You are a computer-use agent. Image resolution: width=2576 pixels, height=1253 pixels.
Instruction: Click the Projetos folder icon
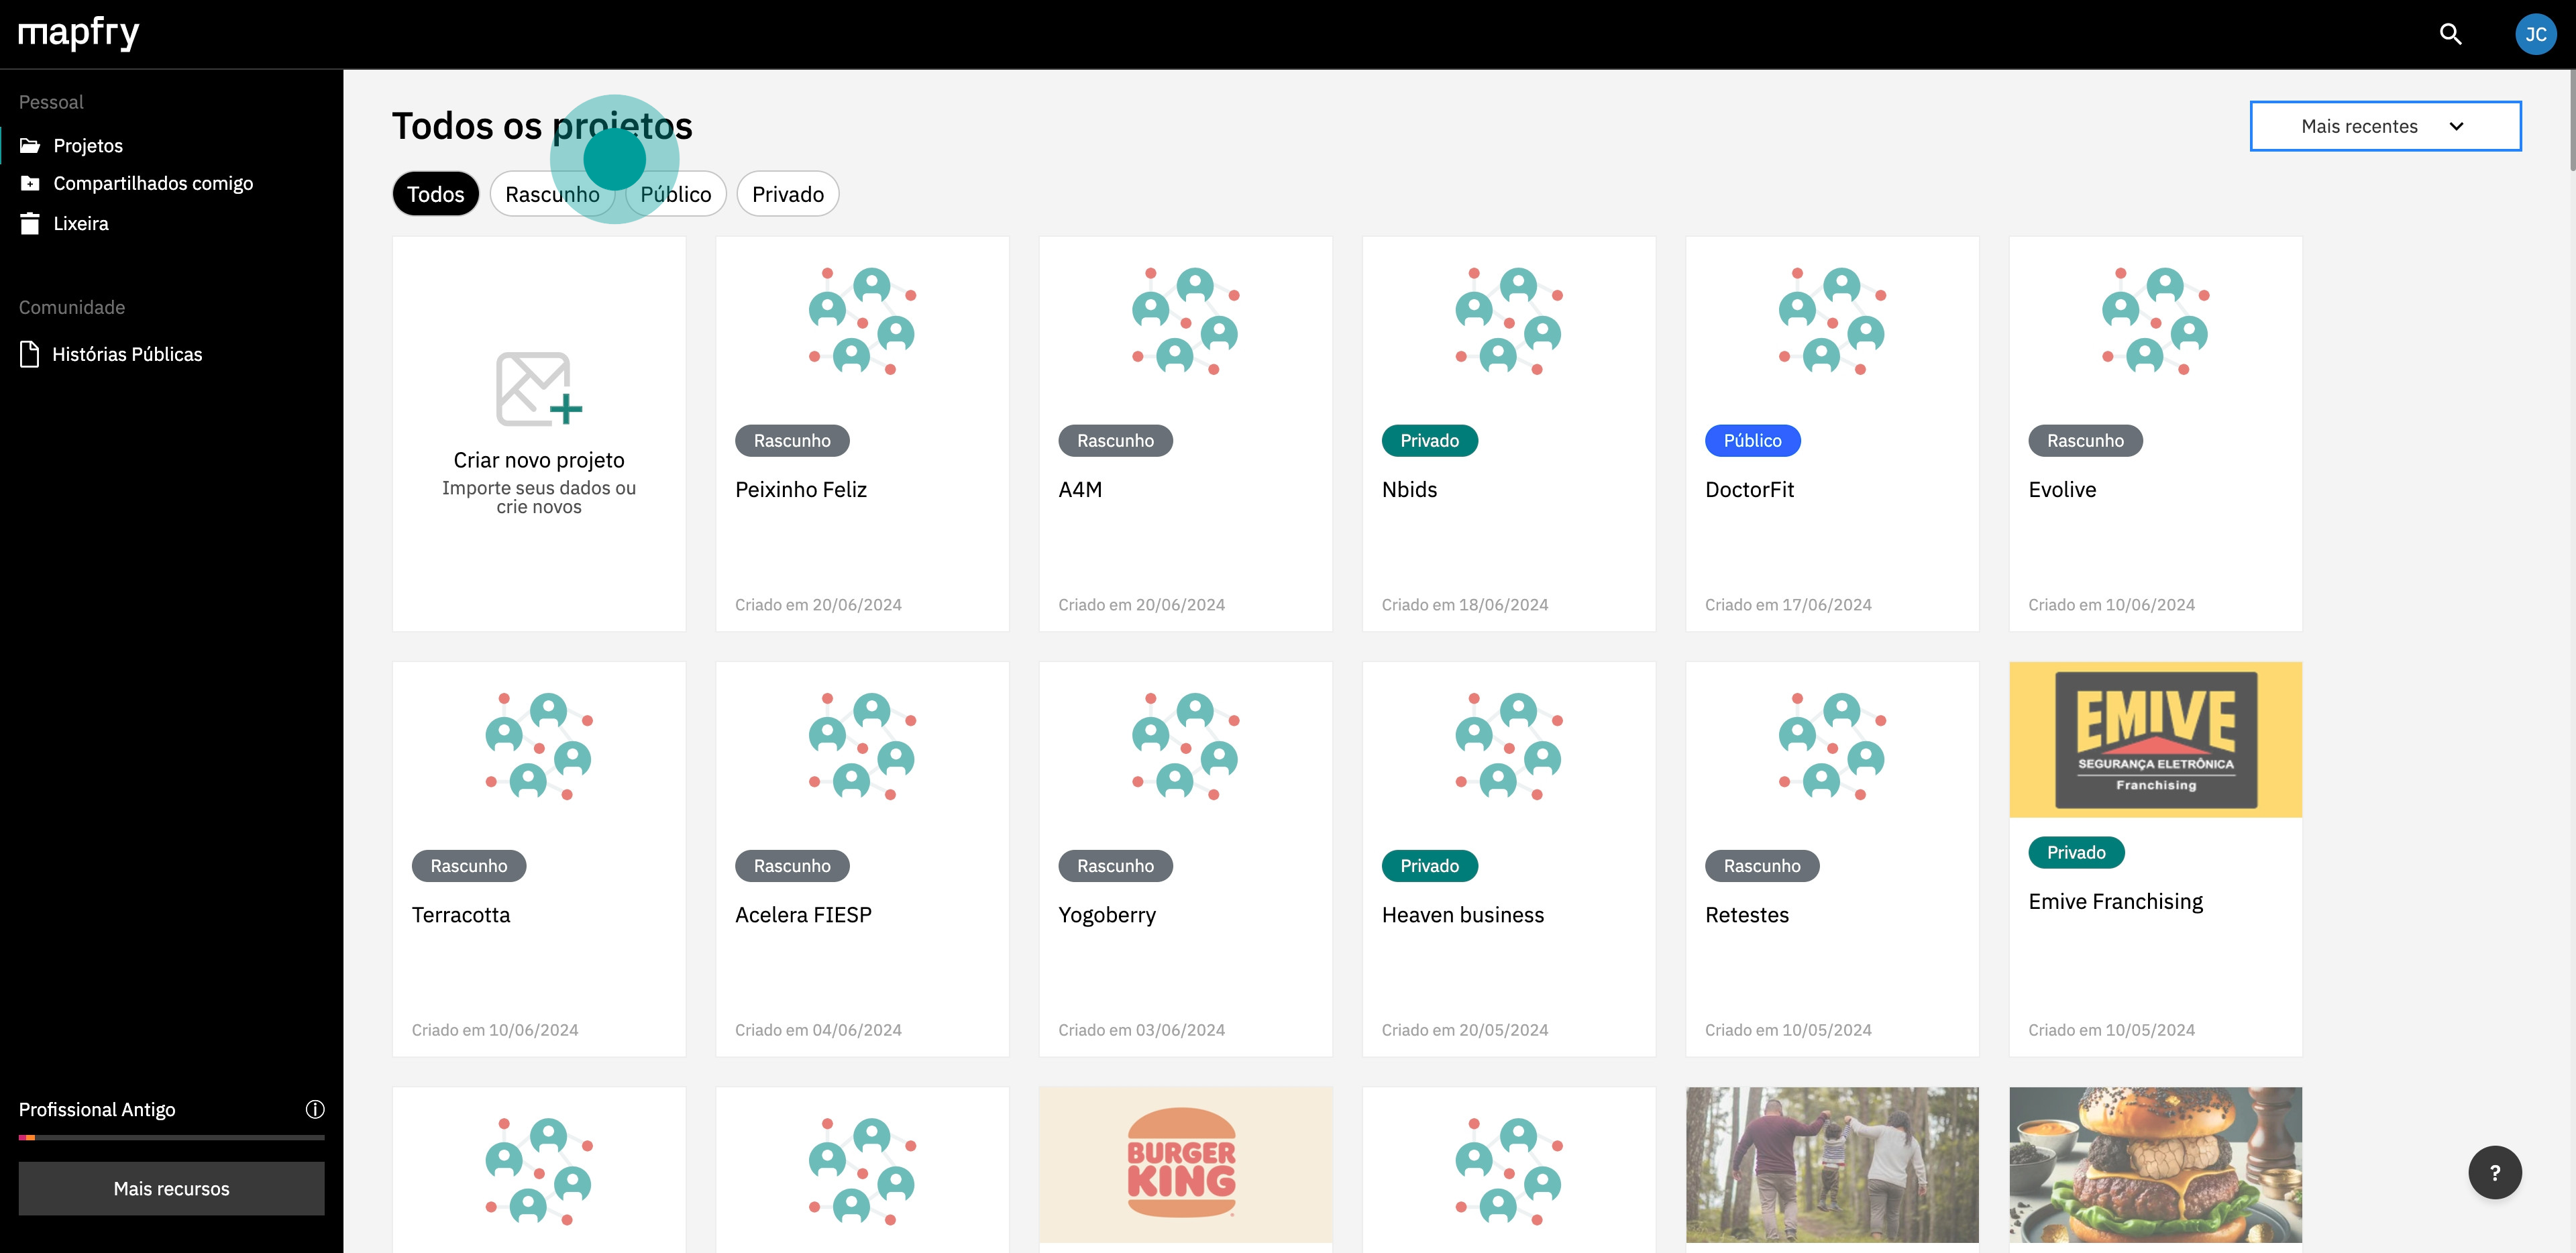[30, 146]
